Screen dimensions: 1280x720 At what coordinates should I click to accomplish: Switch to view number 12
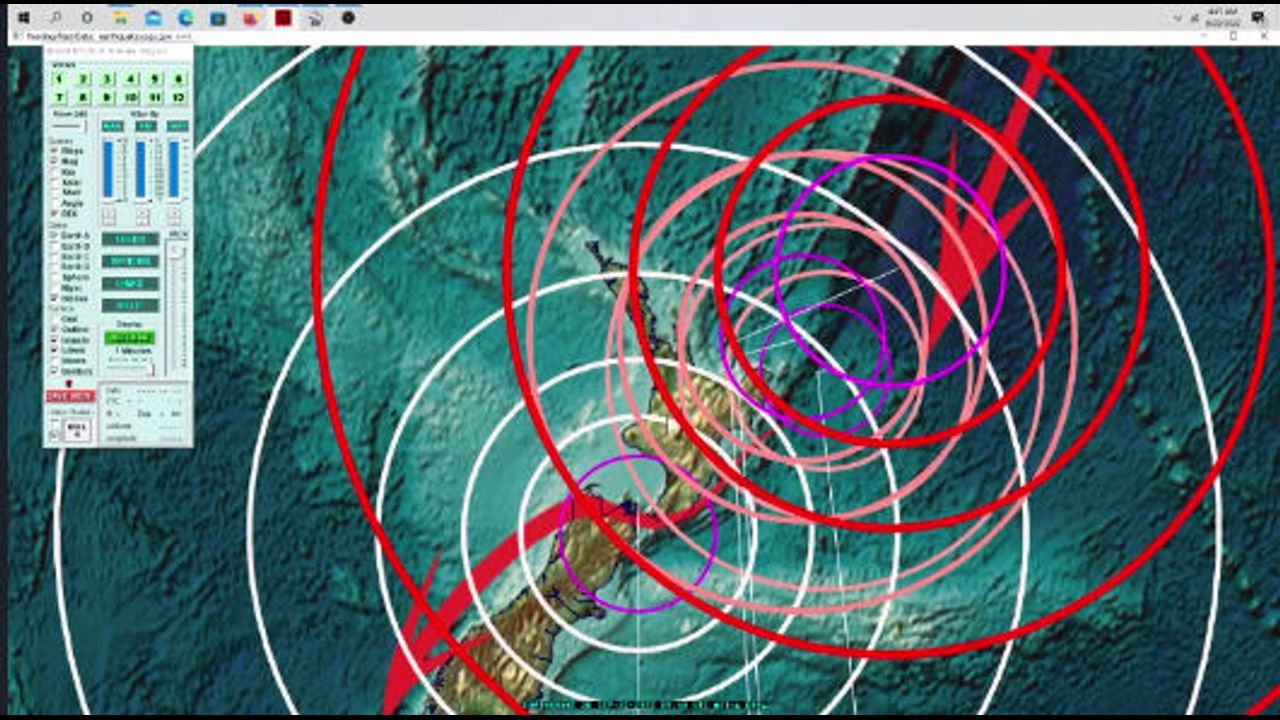click(x=179, y=97)
